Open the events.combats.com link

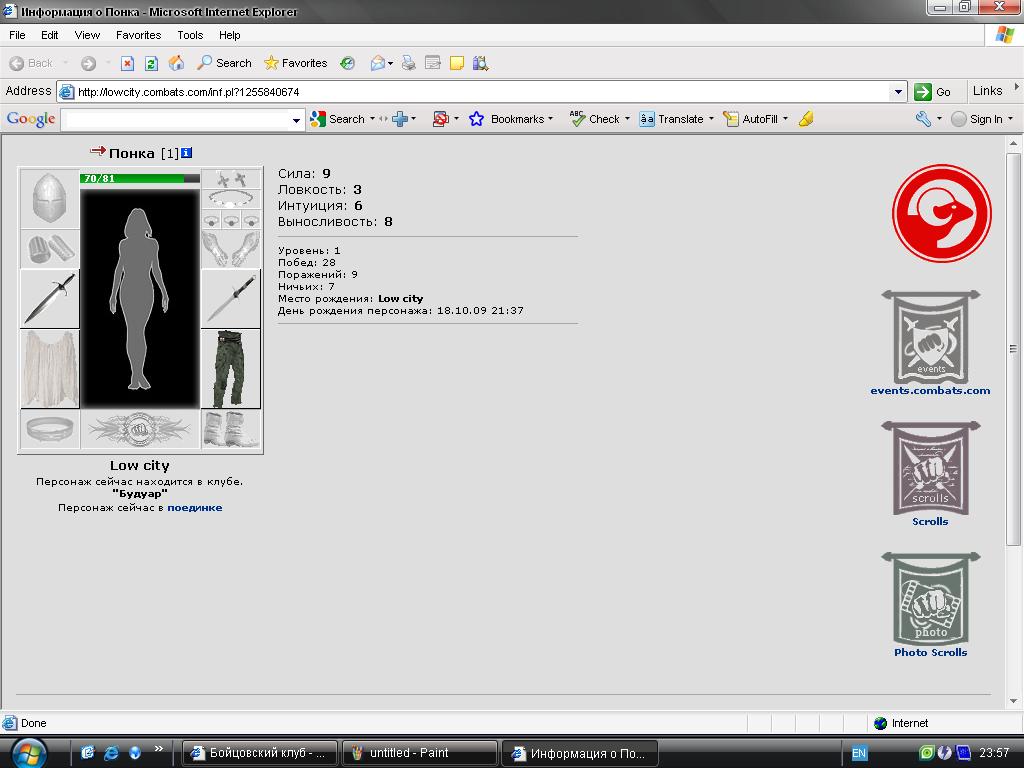[x=930, y=391]
